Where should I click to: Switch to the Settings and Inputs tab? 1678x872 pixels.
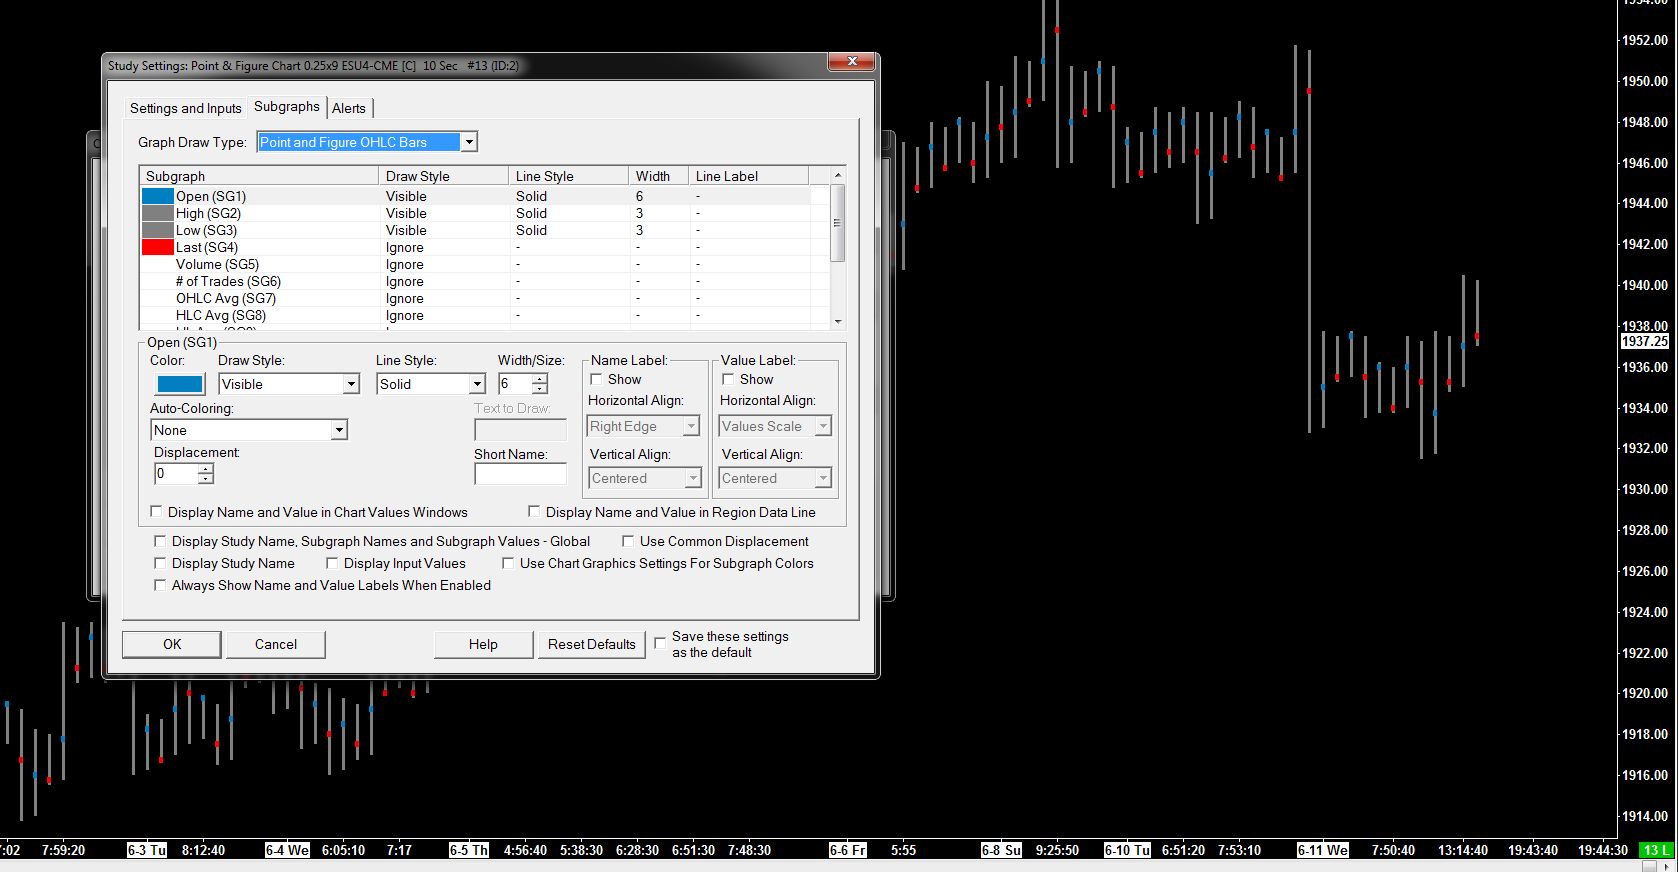tap(185, 108)
